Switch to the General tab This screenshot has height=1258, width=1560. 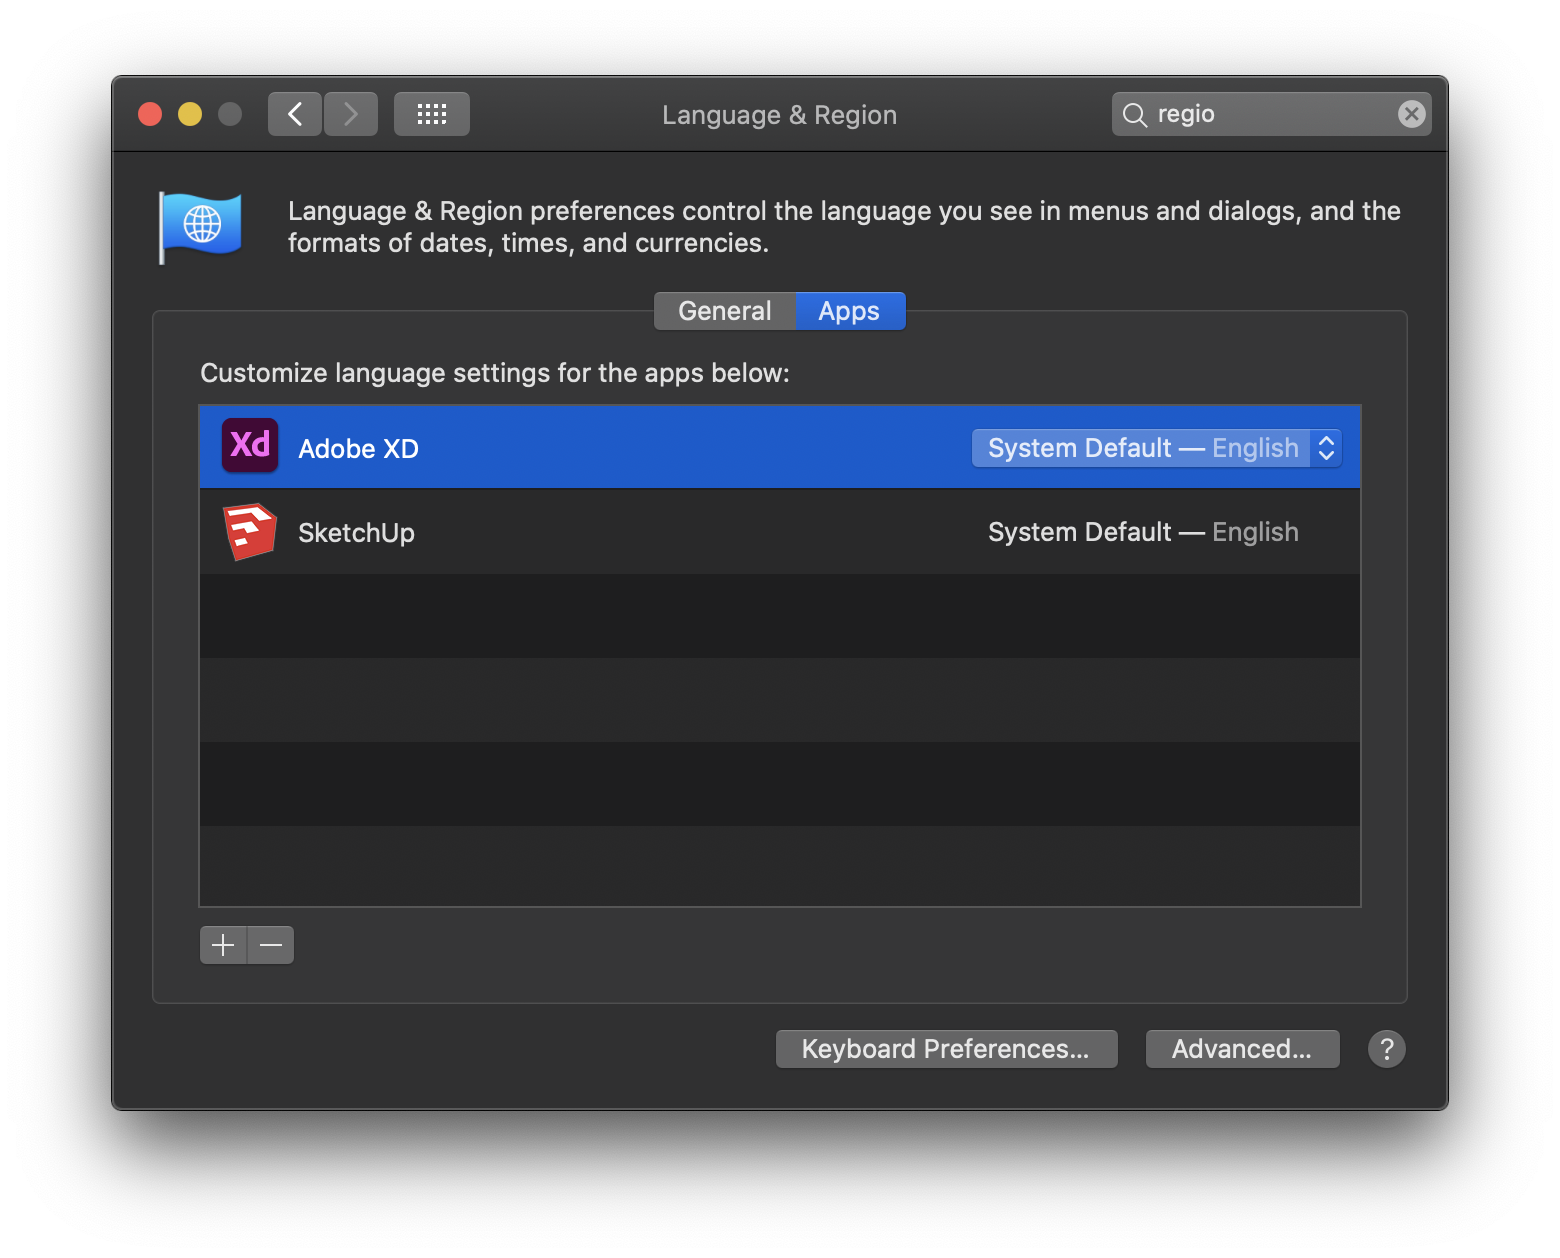(x=725, y=310)
